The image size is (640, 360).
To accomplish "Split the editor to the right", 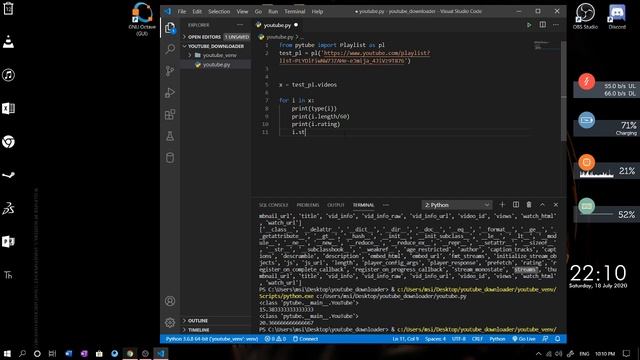I will 542,25.
